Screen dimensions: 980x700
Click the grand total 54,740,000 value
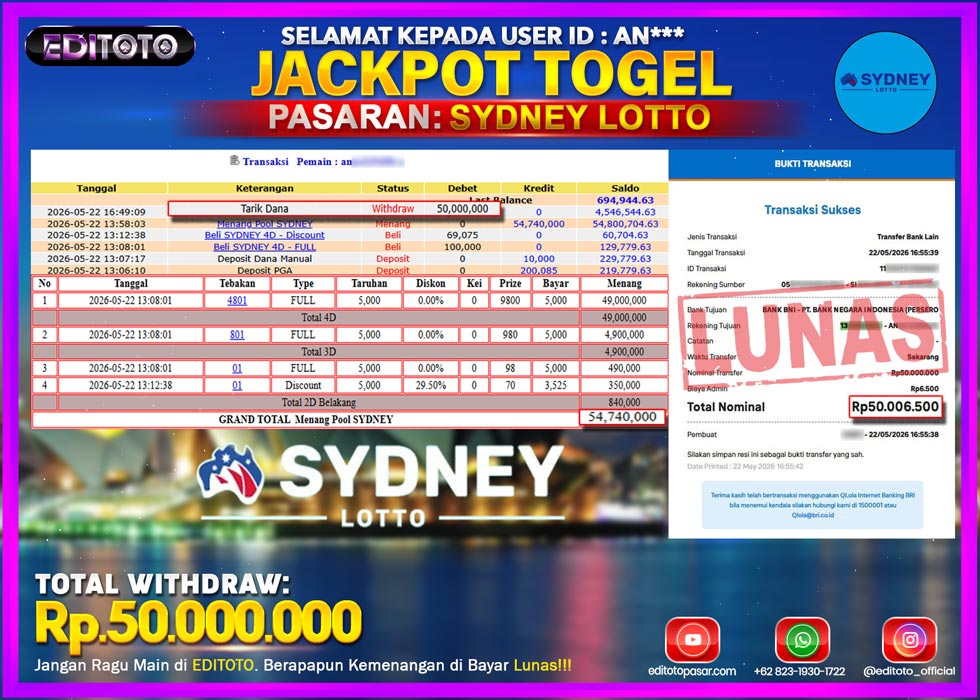(x=622, y=417)
